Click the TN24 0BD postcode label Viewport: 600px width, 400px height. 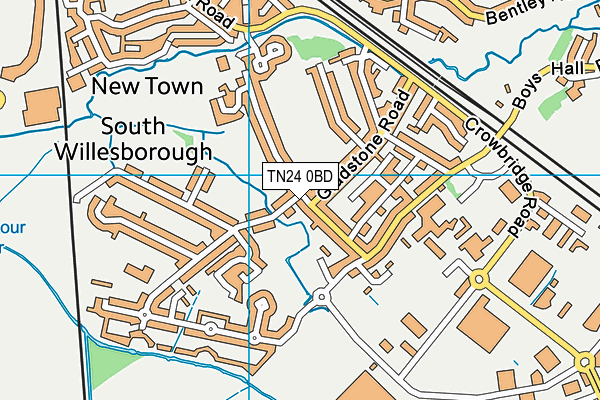299,176
